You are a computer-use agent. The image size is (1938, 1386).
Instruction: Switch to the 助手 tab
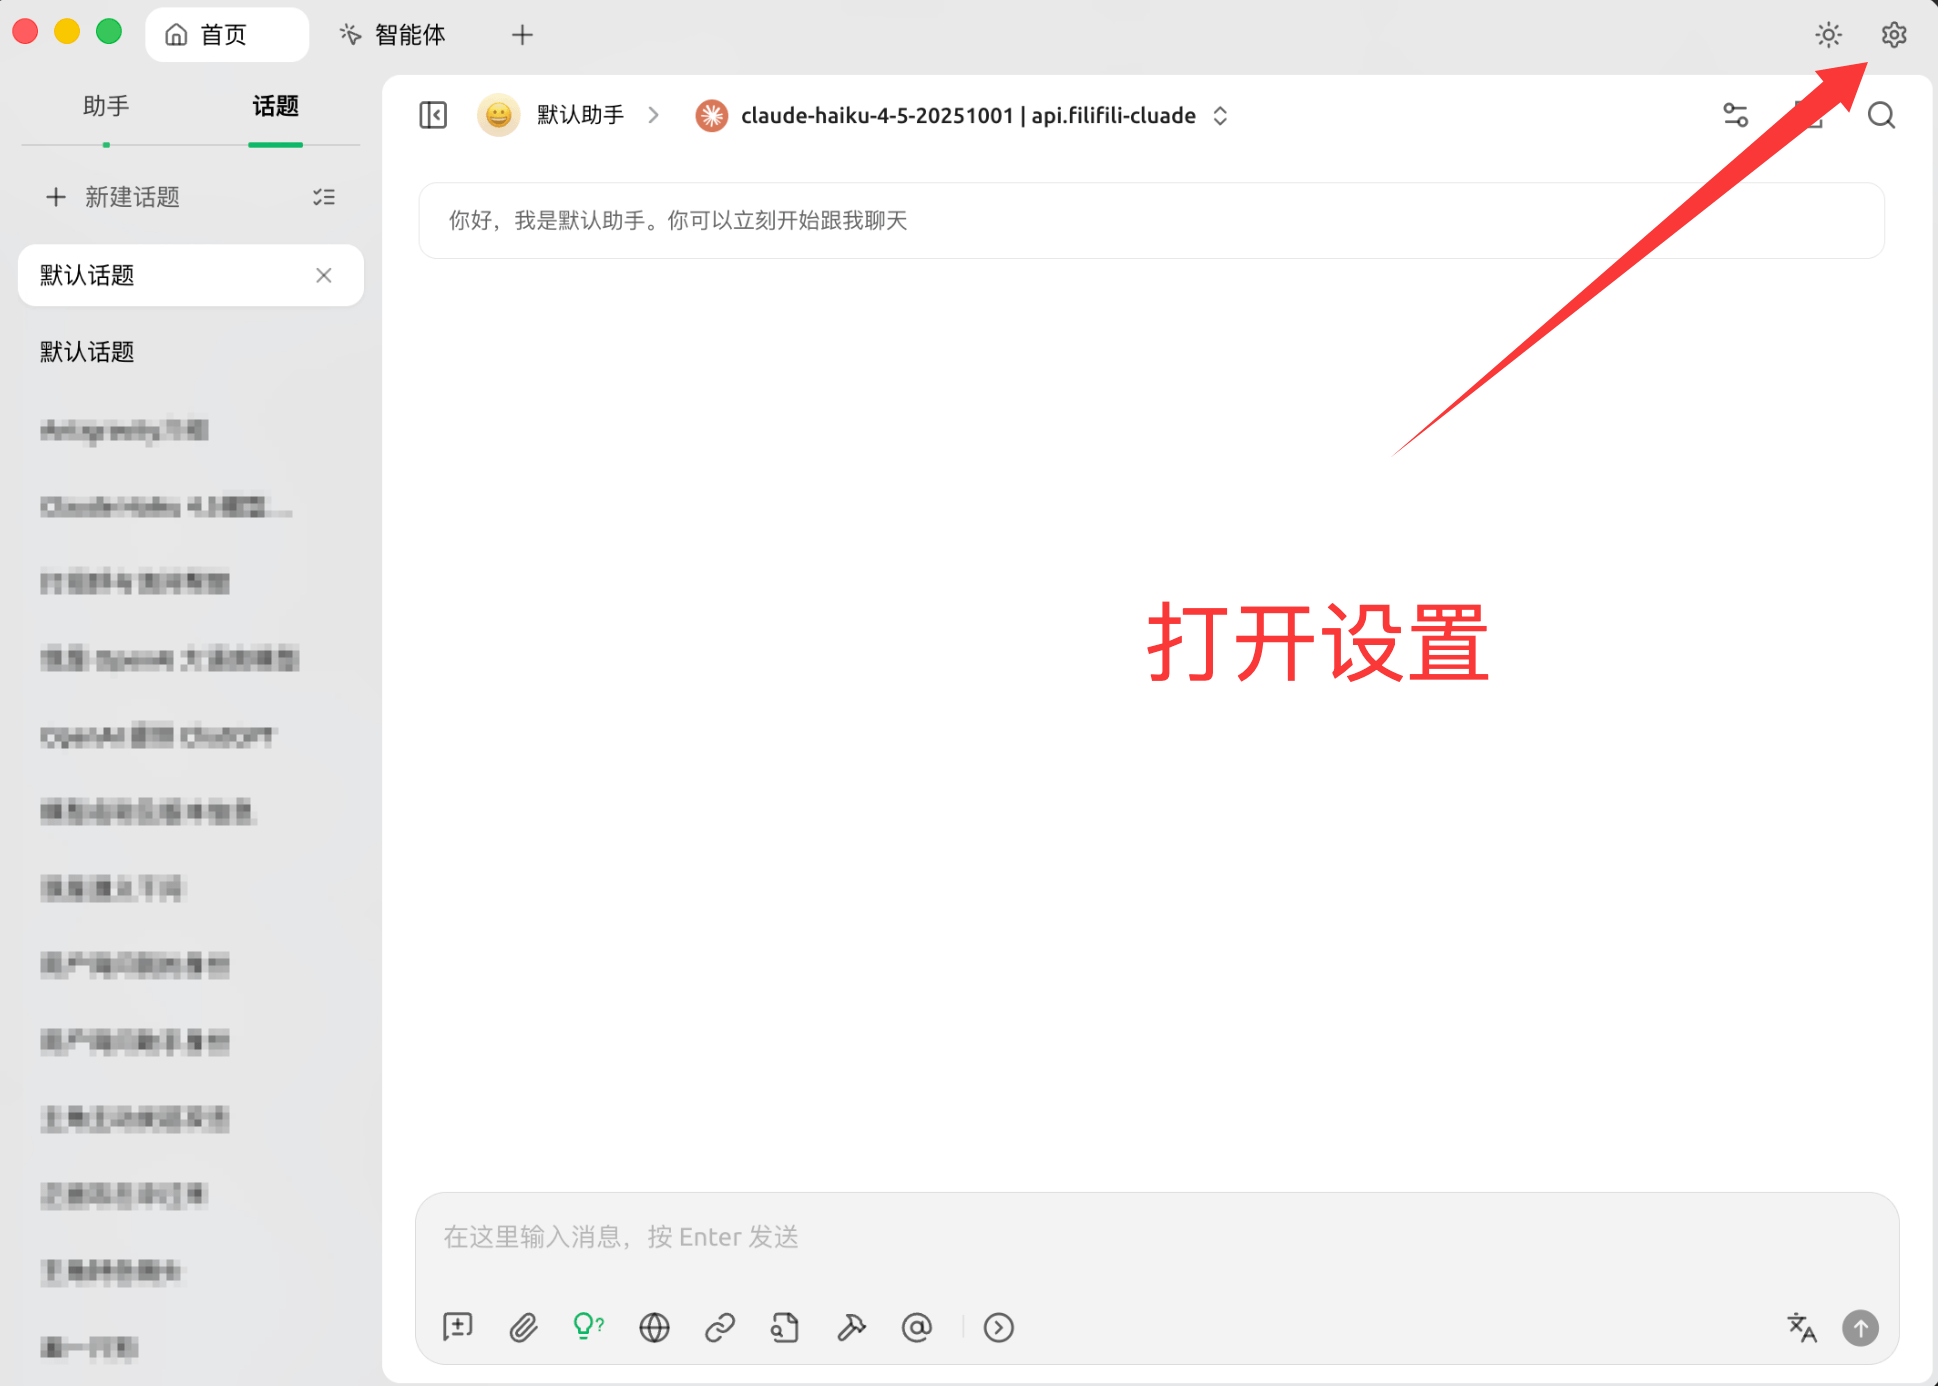[x=106, y=106]
